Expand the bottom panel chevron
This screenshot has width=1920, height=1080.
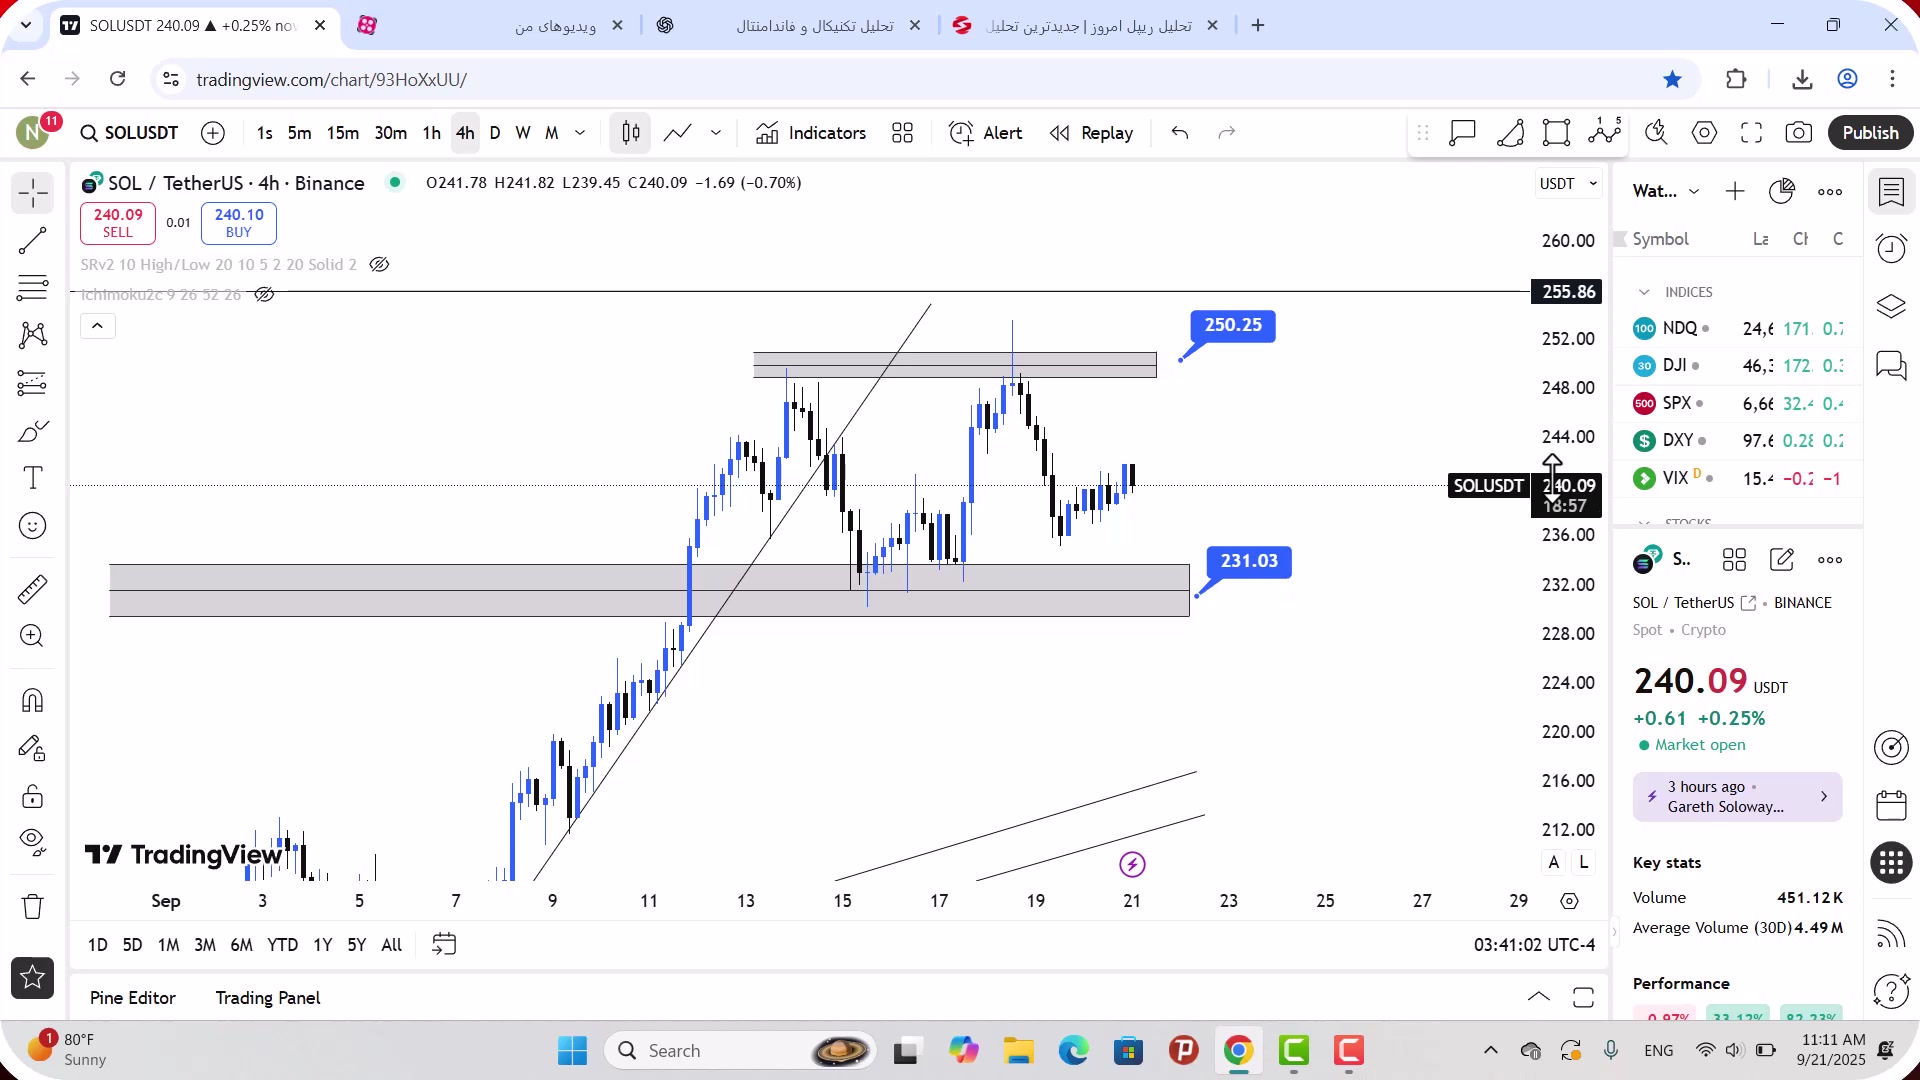tap(1539, 997)
